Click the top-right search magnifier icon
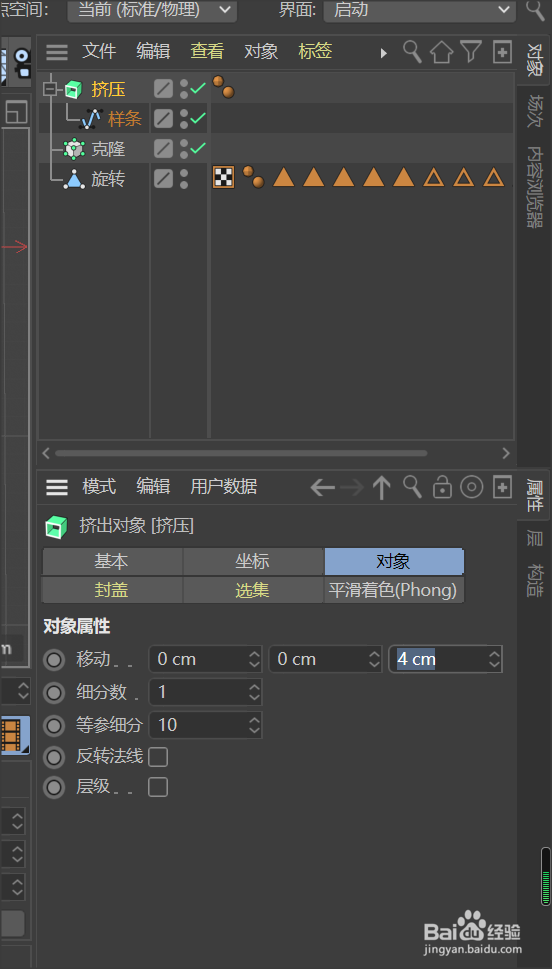Screen dimensions: 552x969 (x=536, y=9)
